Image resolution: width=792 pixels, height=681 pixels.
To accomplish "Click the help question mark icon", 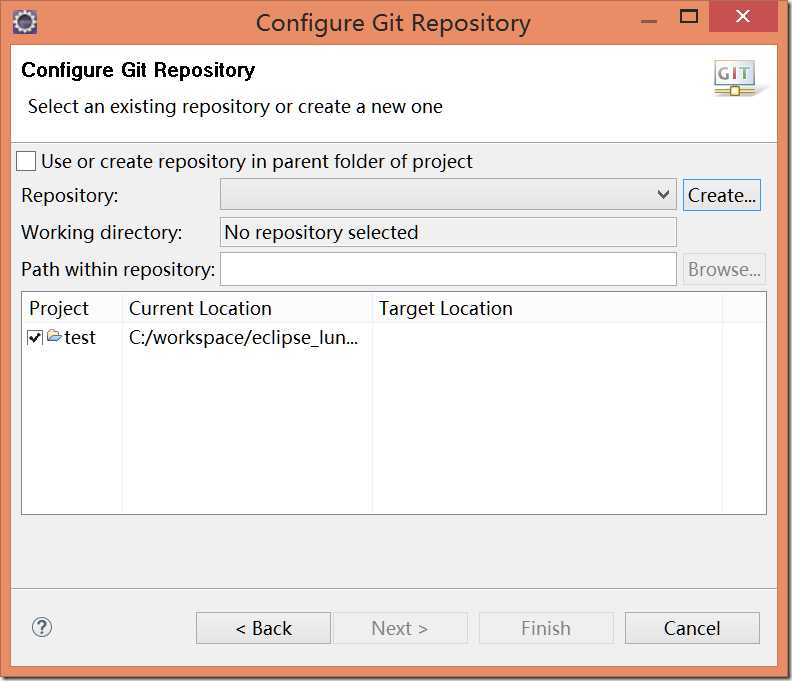I will 42,627.
